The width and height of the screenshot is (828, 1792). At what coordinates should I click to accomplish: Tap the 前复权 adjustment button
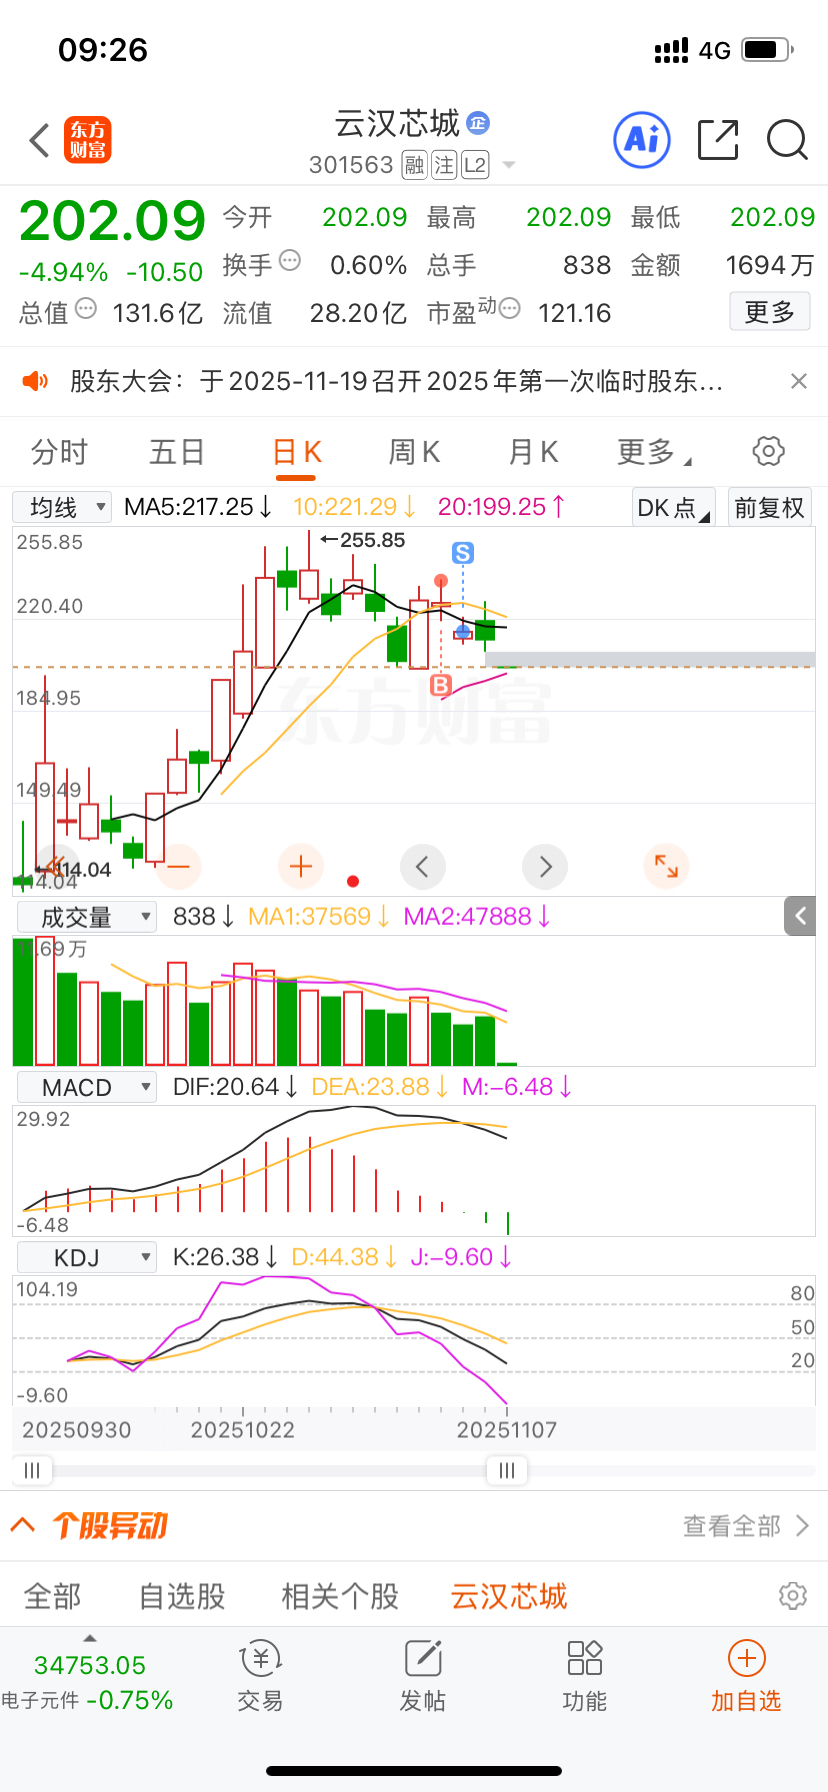tap(769, 508)
